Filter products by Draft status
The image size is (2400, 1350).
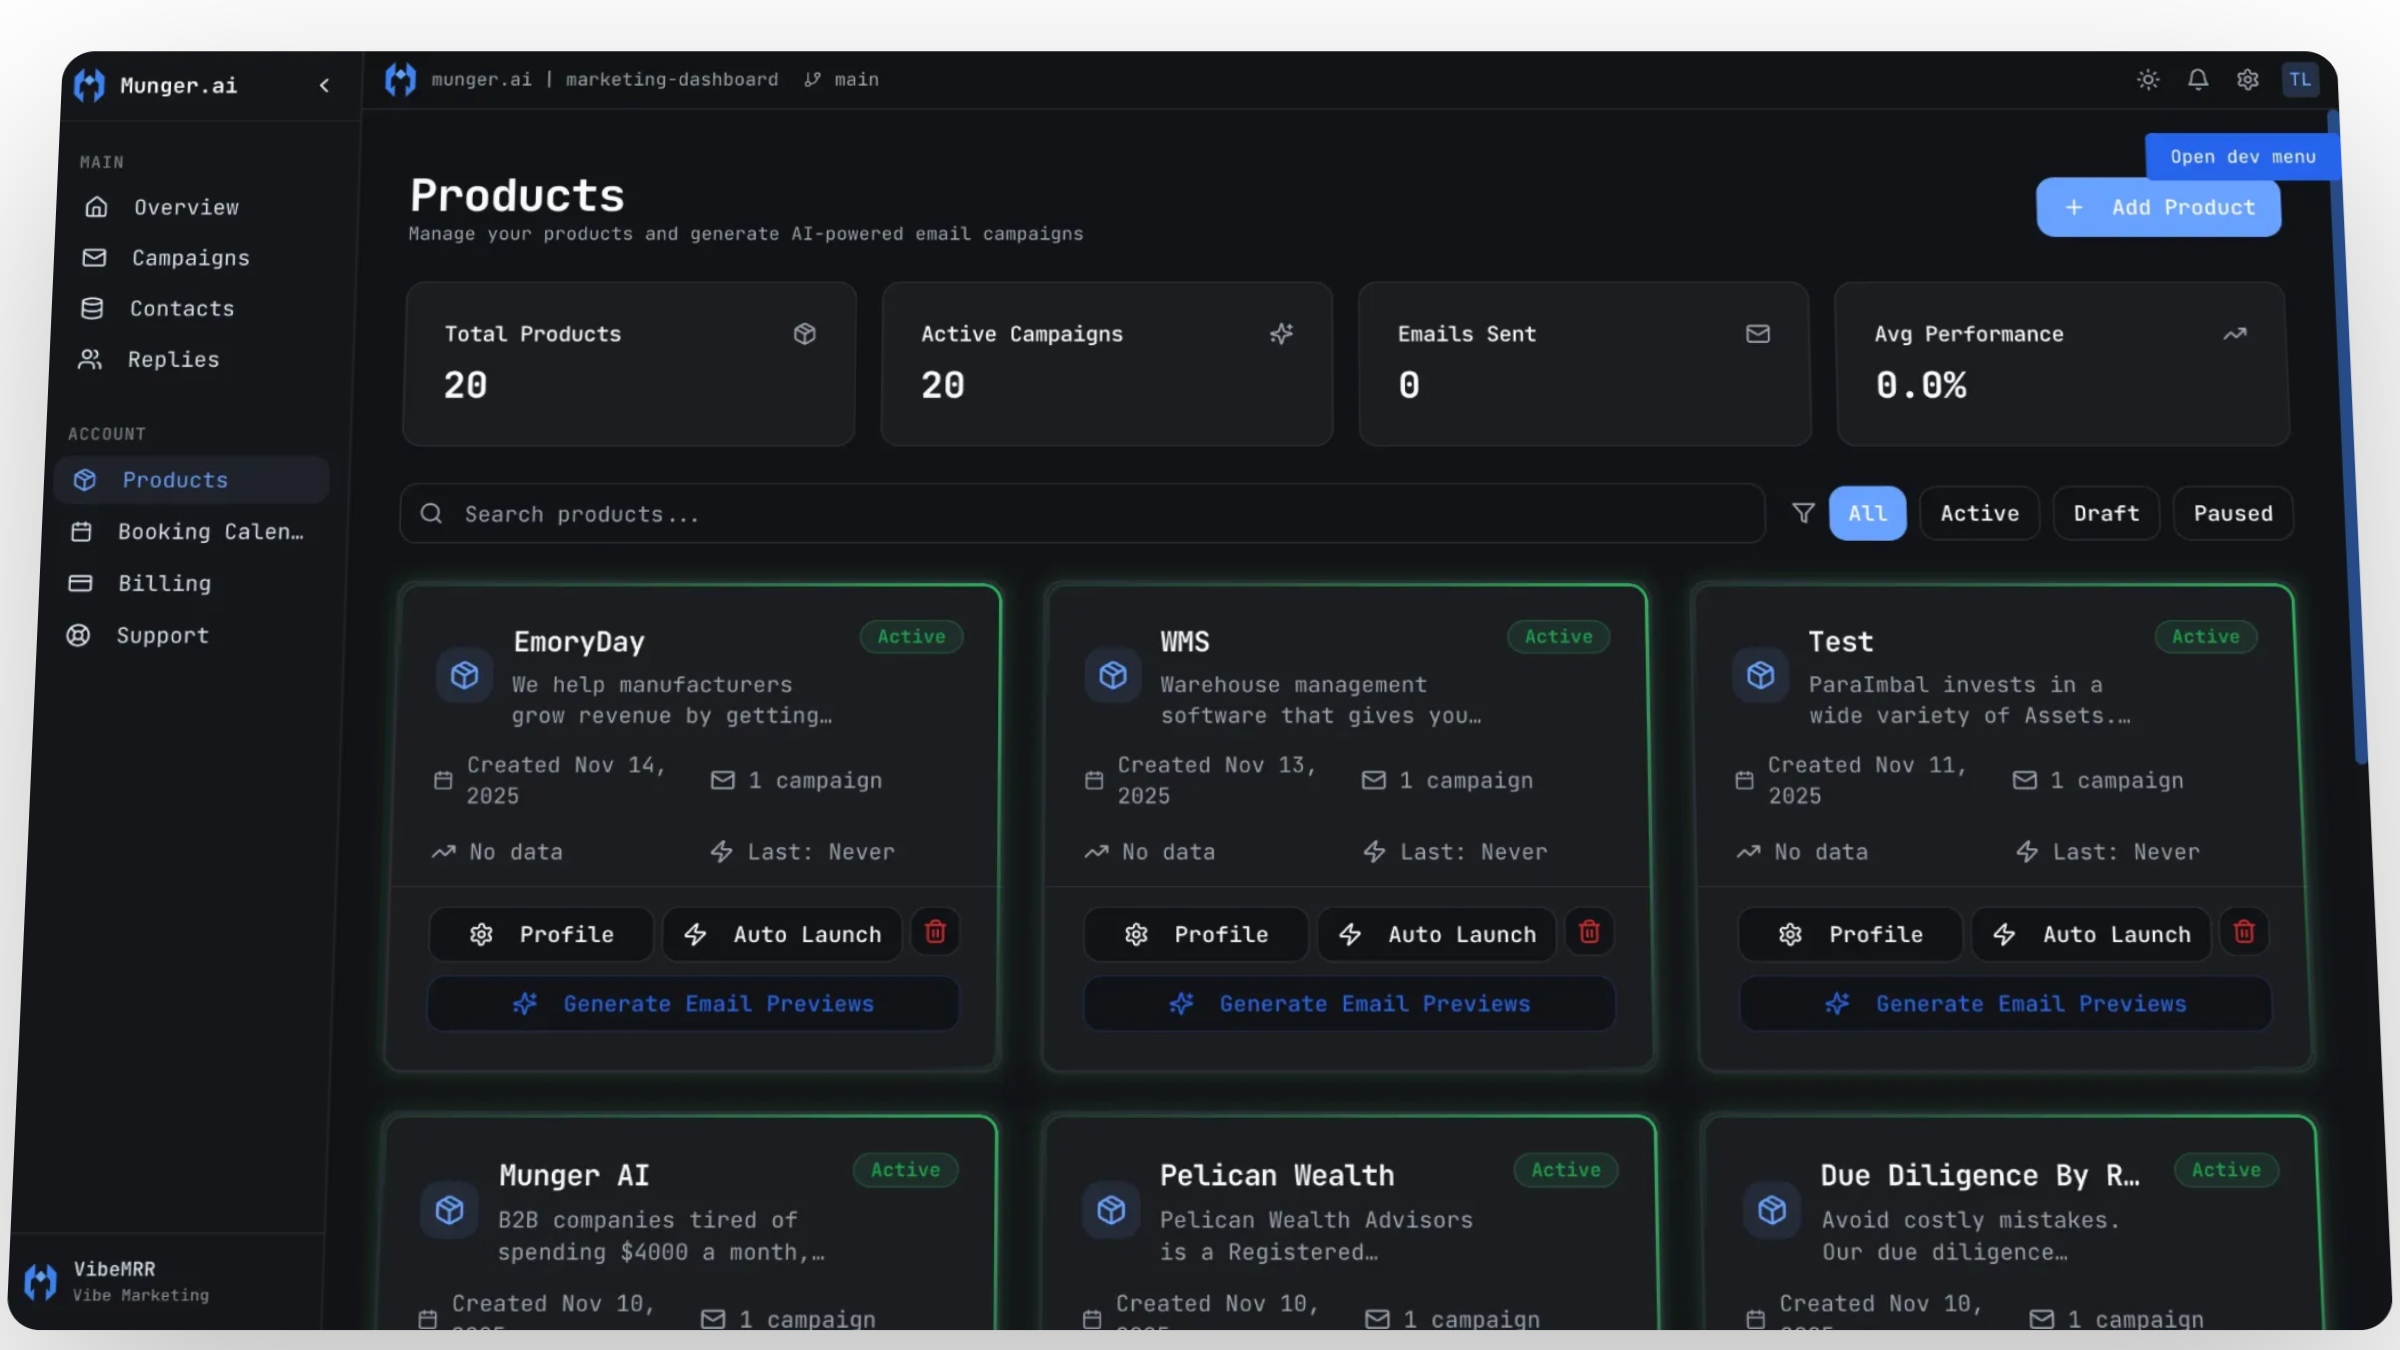click(x=2106, y=514)
